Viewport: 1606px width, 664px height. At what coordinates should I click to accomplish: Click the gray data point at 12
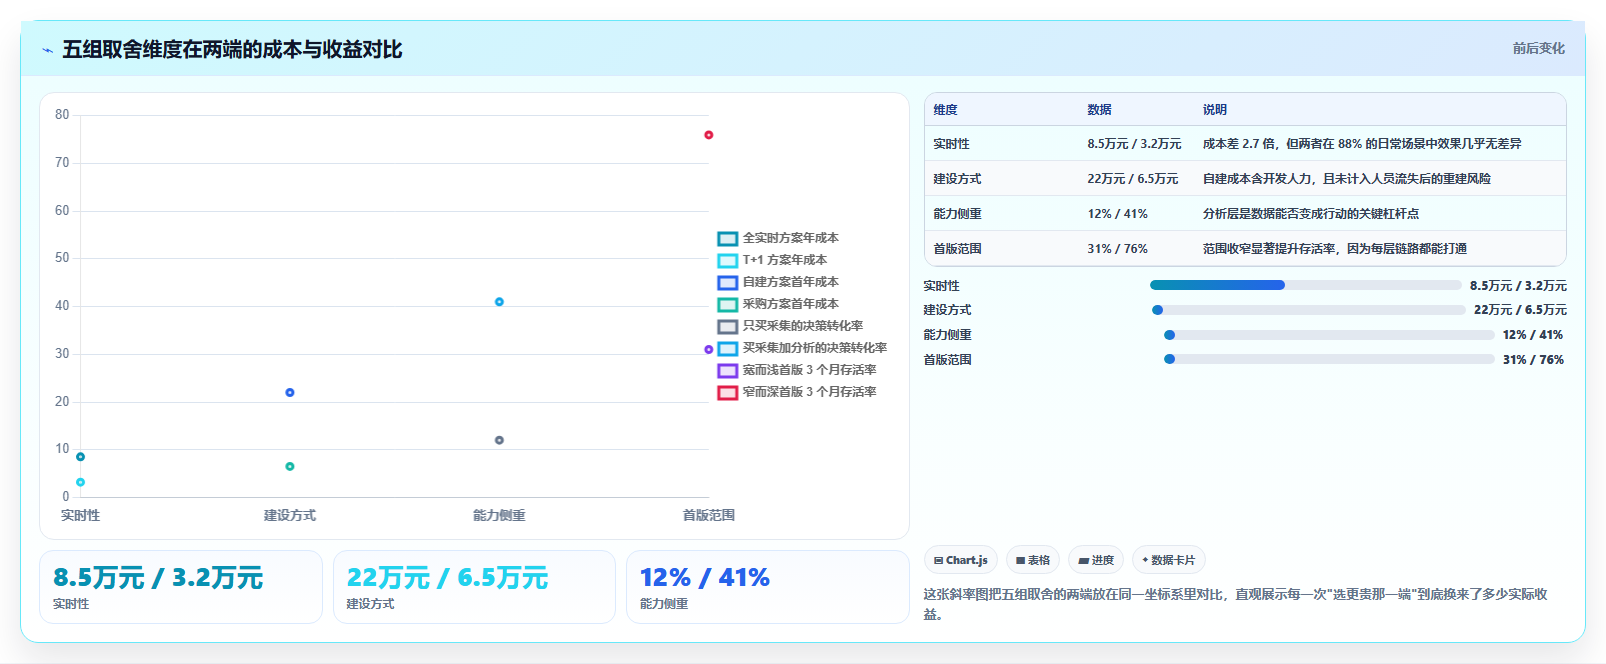click(x=499, y=440)
